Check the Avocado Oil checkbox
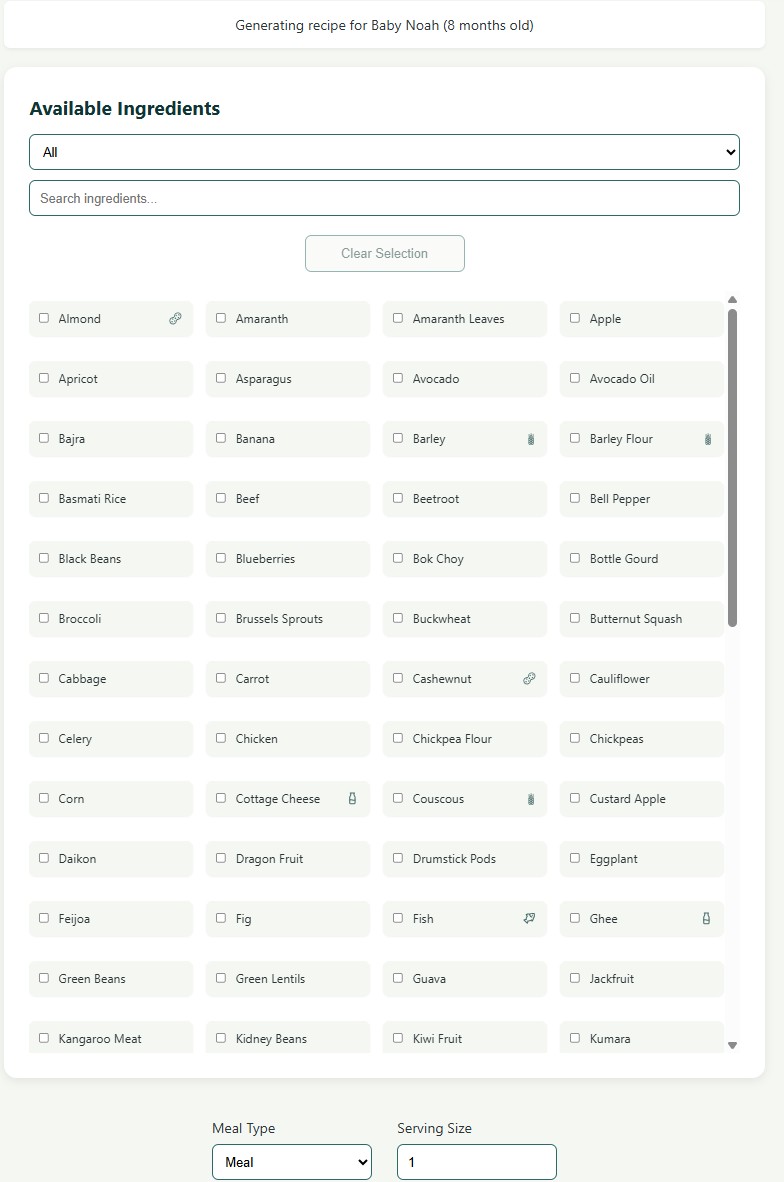This screenshot has width=784, height=1182. click(x=575, y=378)
